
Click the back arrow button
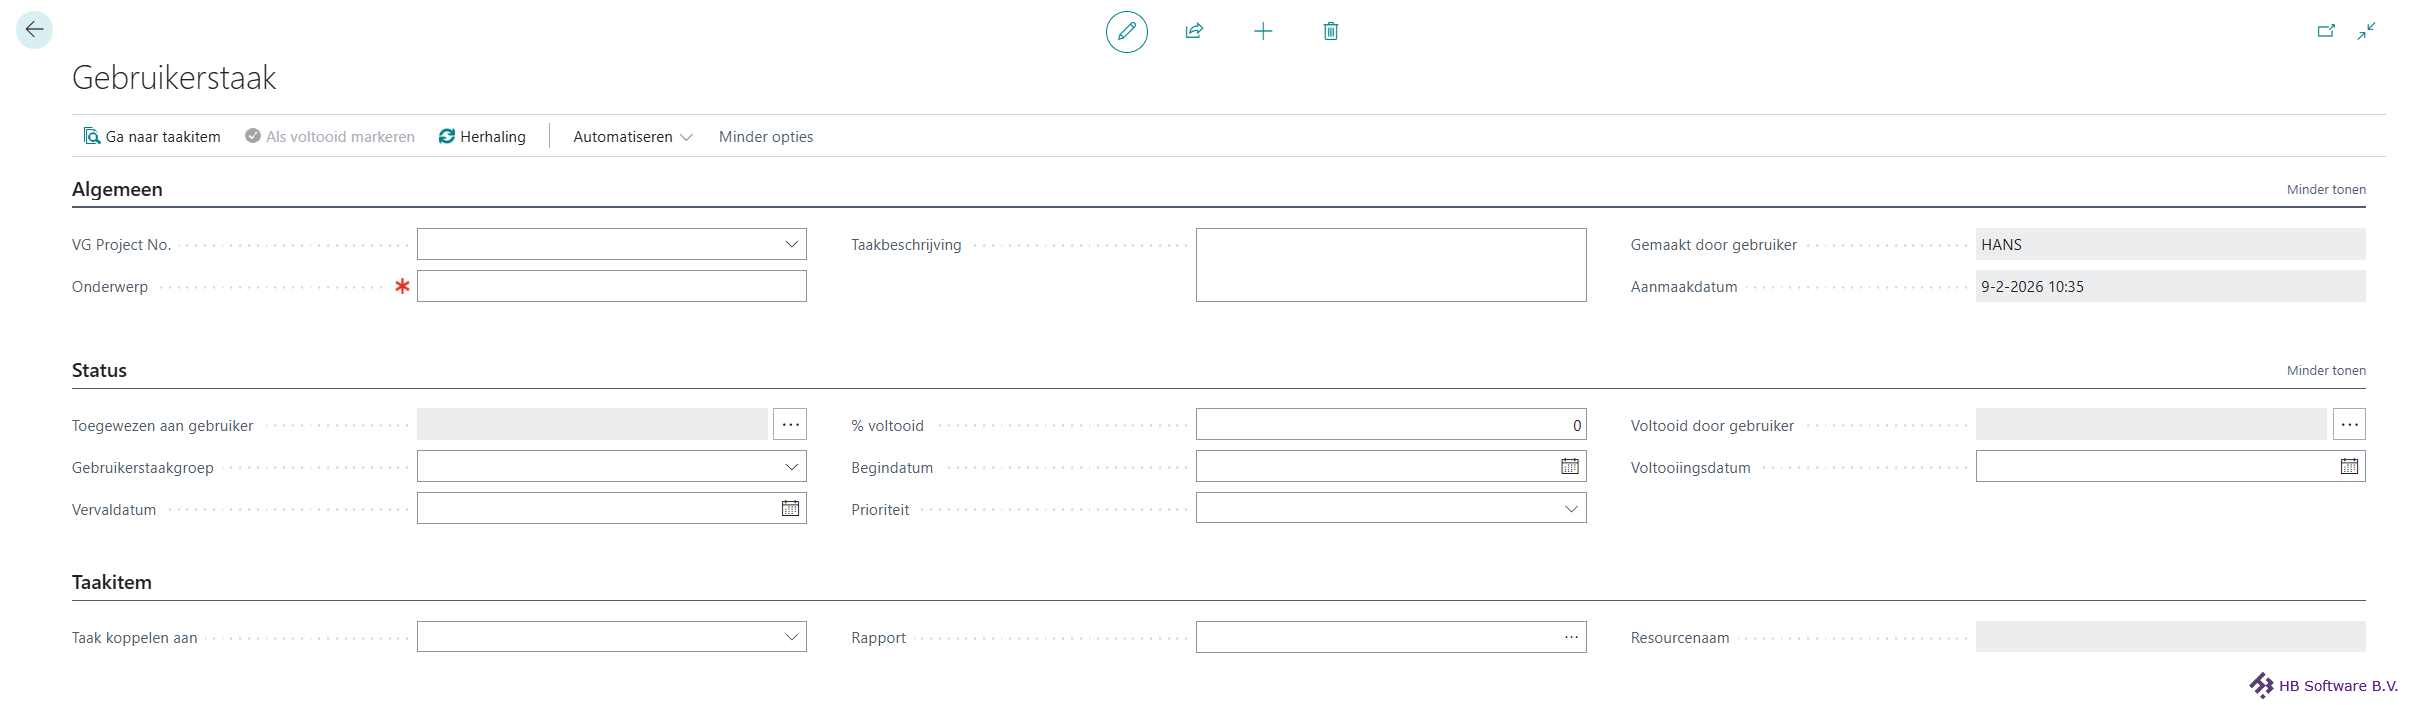pos(34,30)
